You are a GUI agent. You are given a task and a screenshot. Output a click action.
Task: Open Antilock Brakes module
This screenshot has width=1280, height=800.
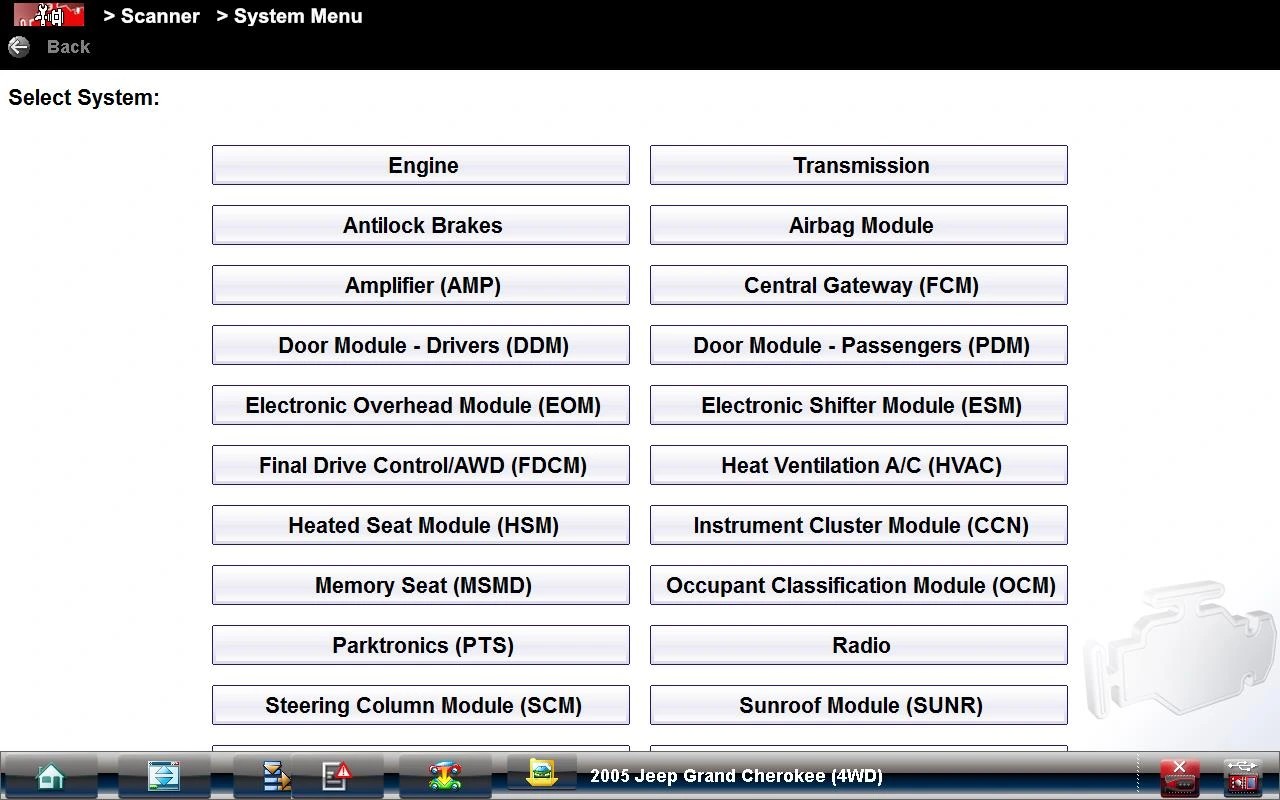[421, 225]
